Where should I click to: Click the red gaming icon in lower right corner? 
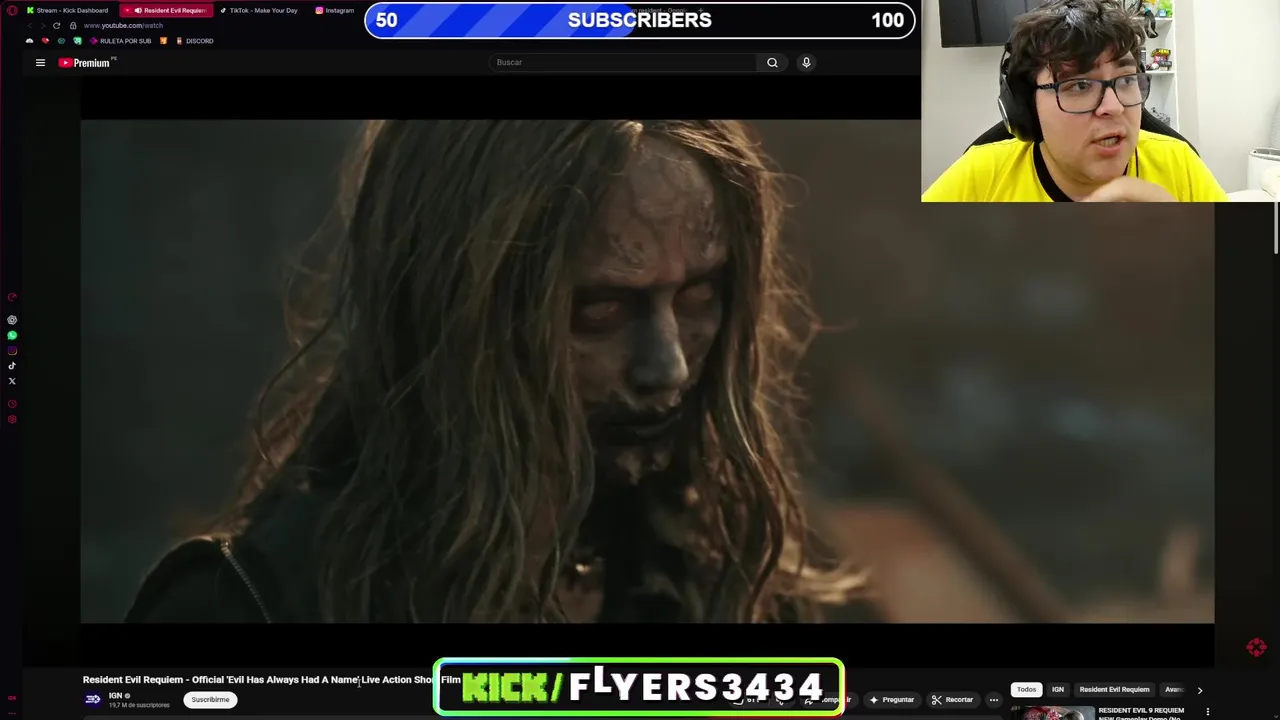point(1257,647)
